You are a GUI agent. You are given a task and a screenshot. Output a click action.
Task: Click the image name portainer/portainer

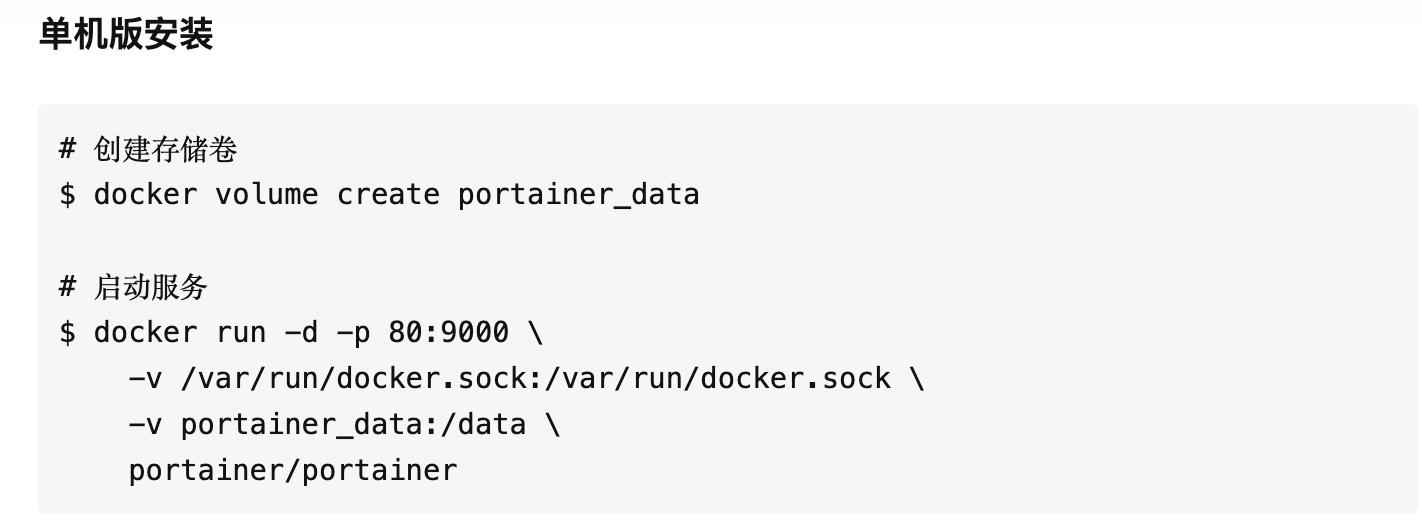(293, 470)
